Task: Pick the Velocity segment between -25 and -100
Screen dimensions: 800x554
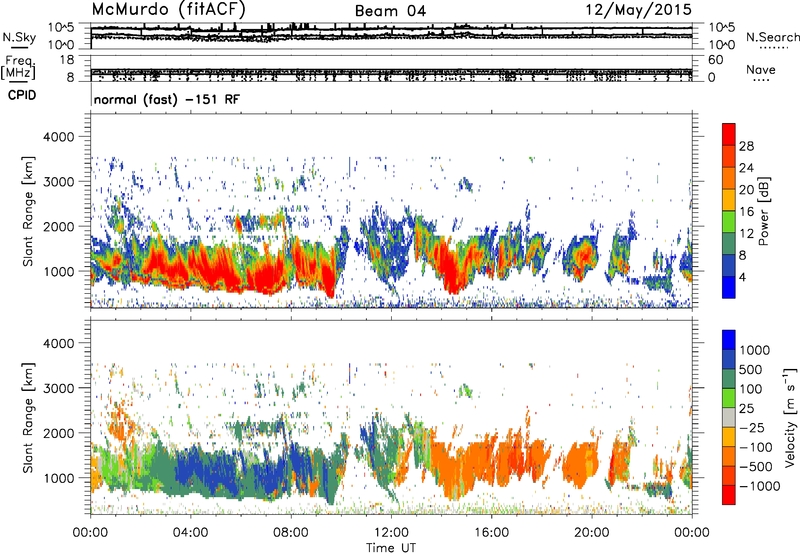Action: 729,437
